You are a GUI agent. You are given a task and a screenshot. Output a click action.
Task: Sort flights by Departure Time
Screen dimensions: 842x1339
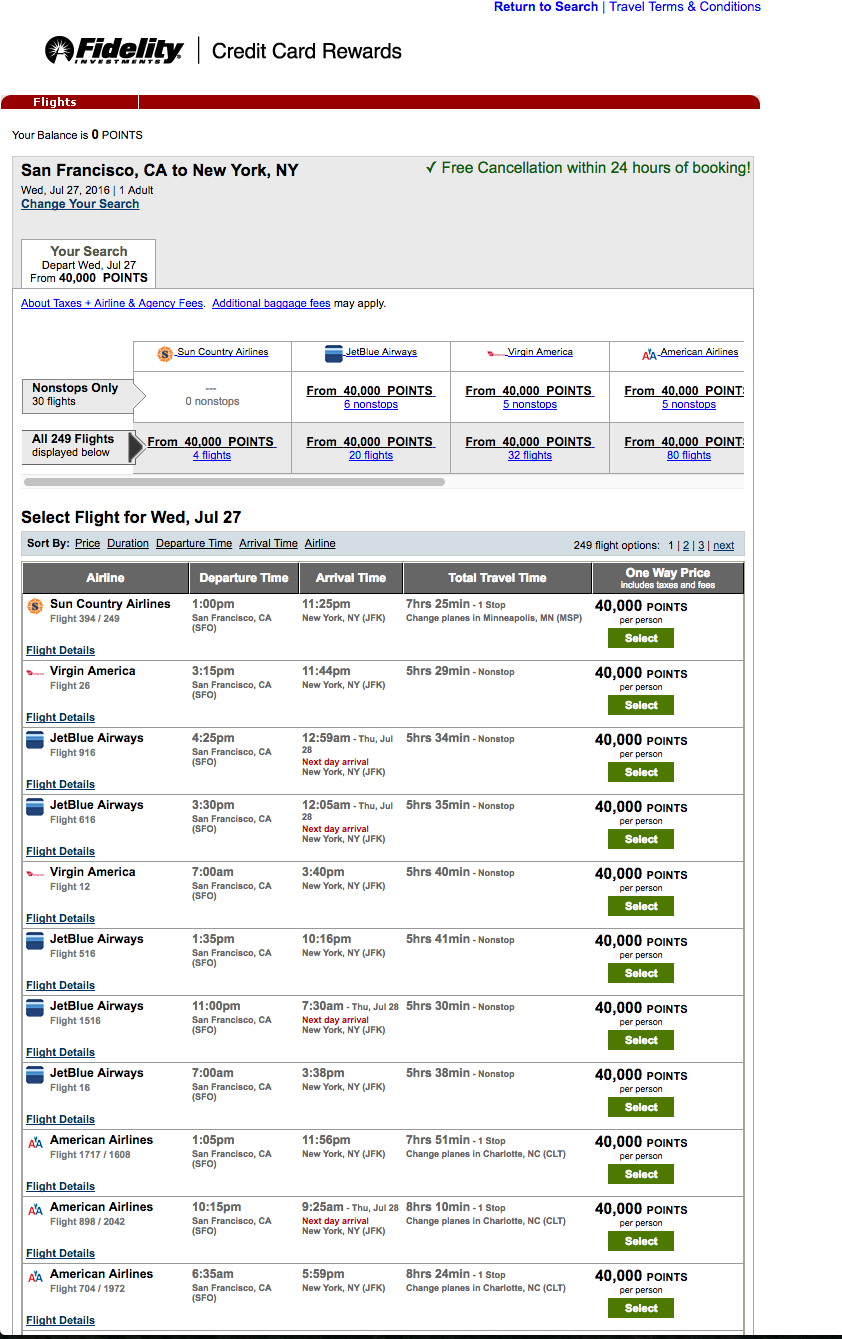pos(194,544)
